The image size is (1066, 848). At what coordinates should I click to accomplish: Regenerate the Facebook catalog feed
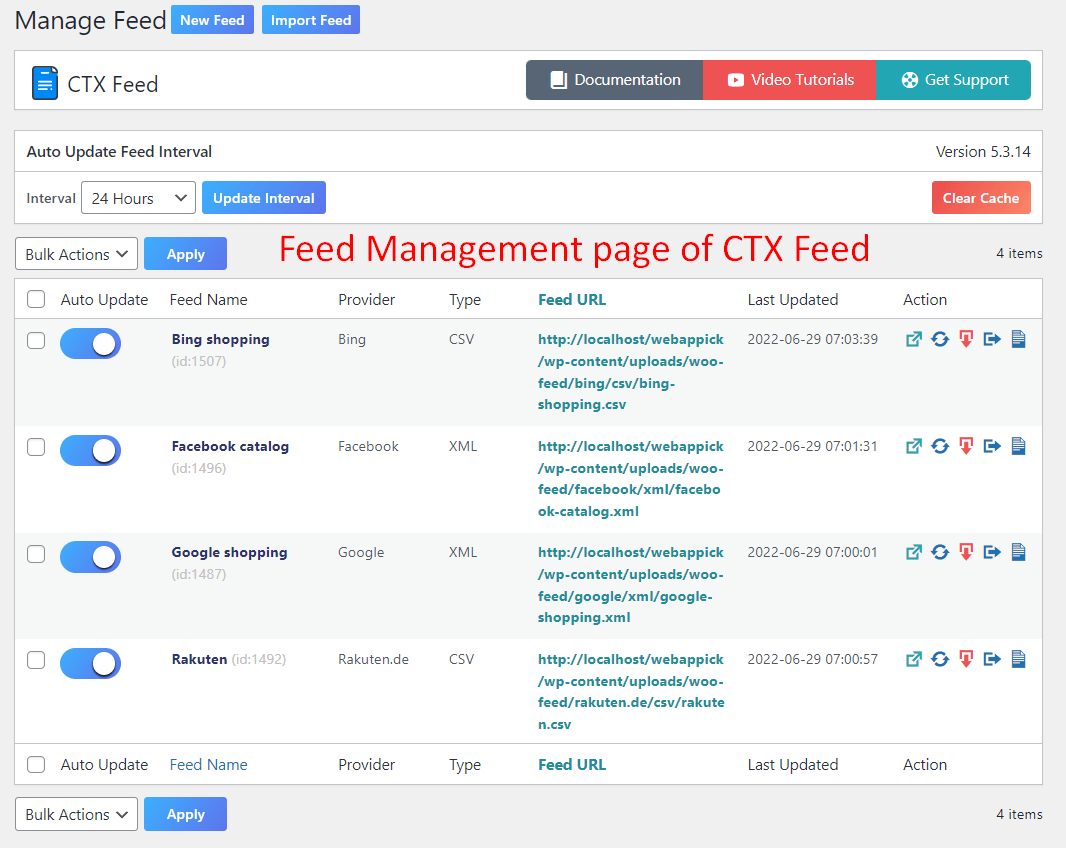tap(939, 446)
